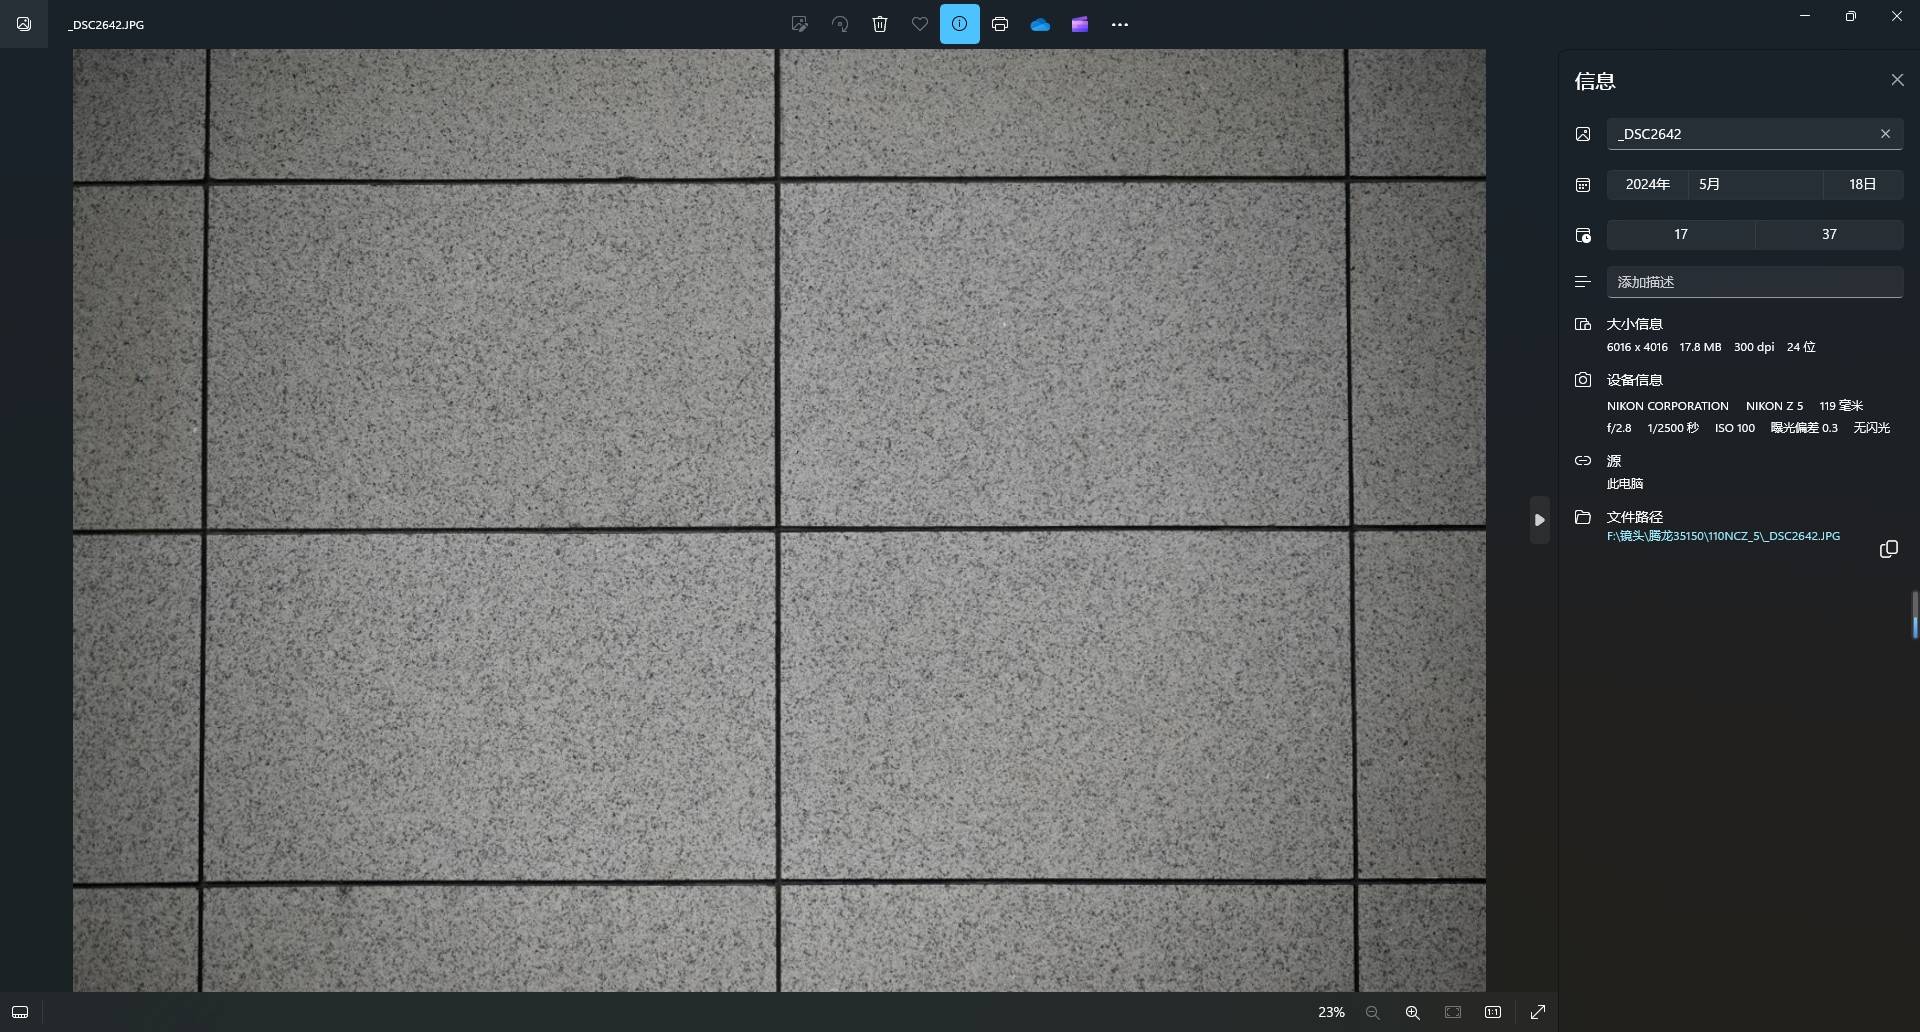Close the 信息 panel
This screenshot has height=1032, width=1920.
(x=1897, y=80)
